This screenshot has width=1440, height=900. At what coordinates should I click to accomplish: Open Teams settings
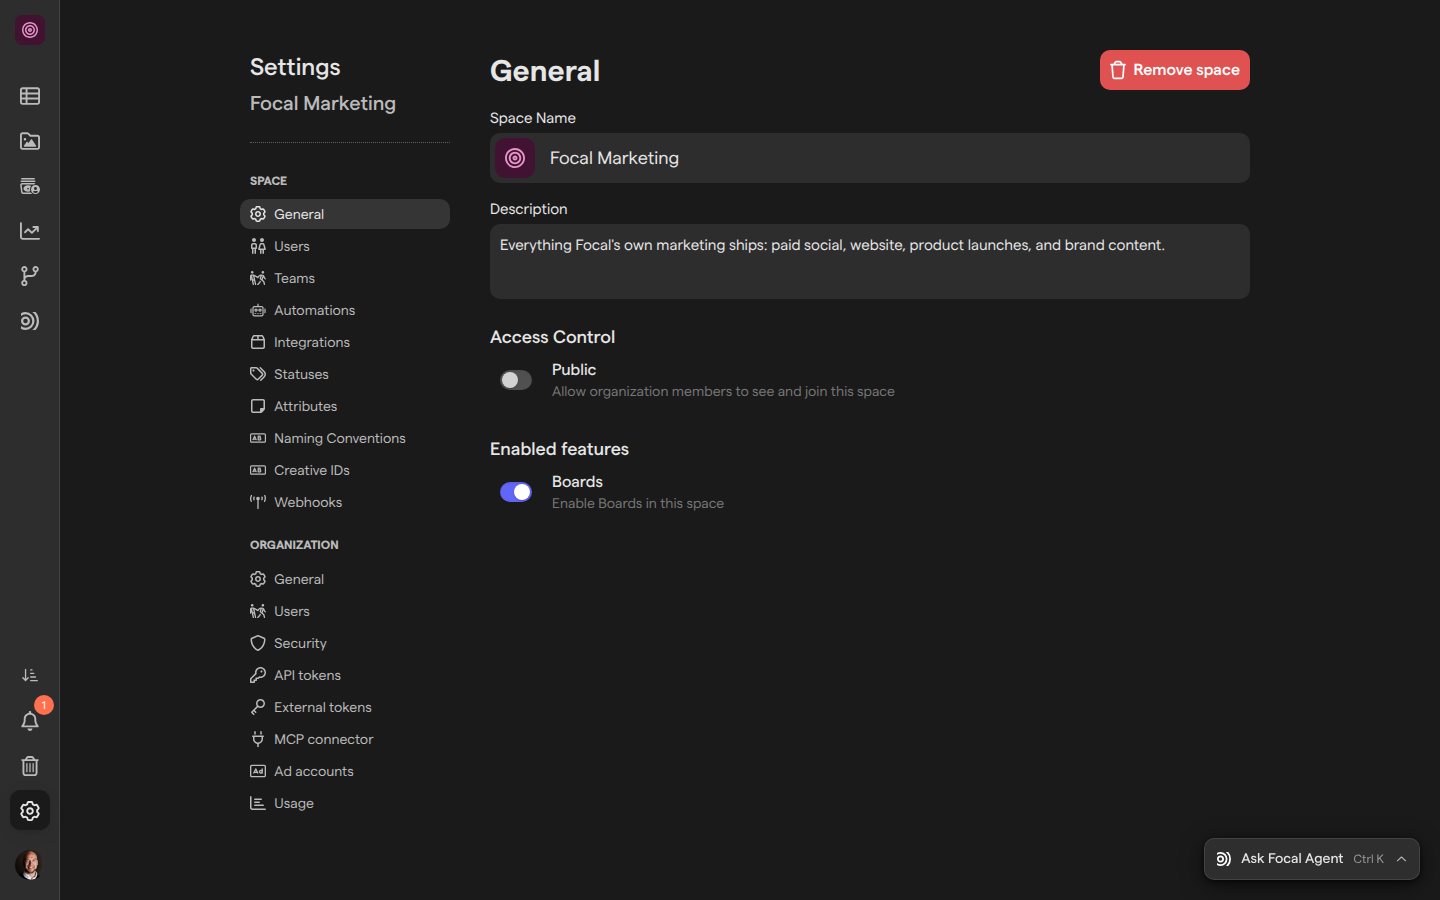pyautogui.click(x=345, y=278)
